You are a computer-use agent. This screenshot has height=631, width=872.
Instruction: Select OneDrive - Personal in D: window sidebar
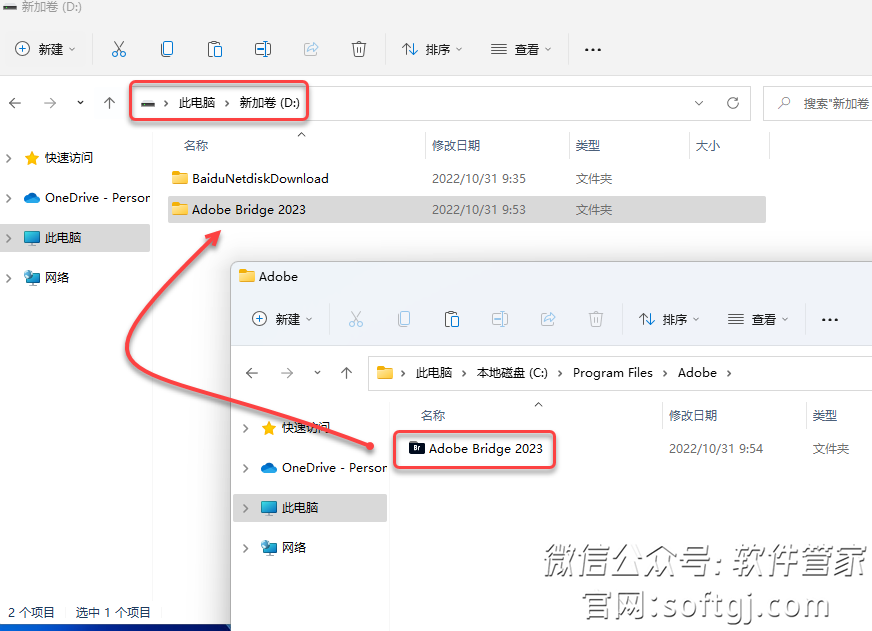[87, 198]
